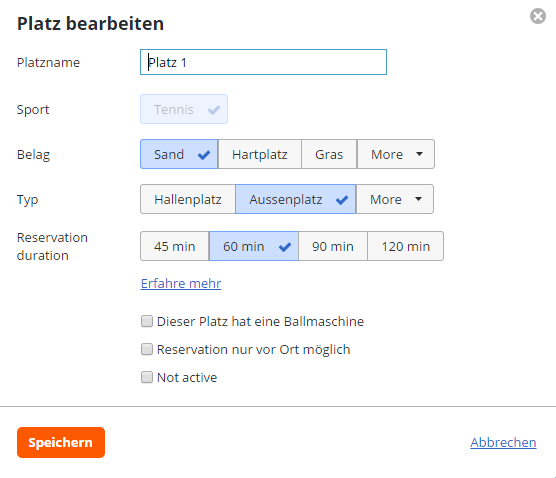Choose Aussenplatz court type
Screen dimensions: 556x478
tap(296, 199)
